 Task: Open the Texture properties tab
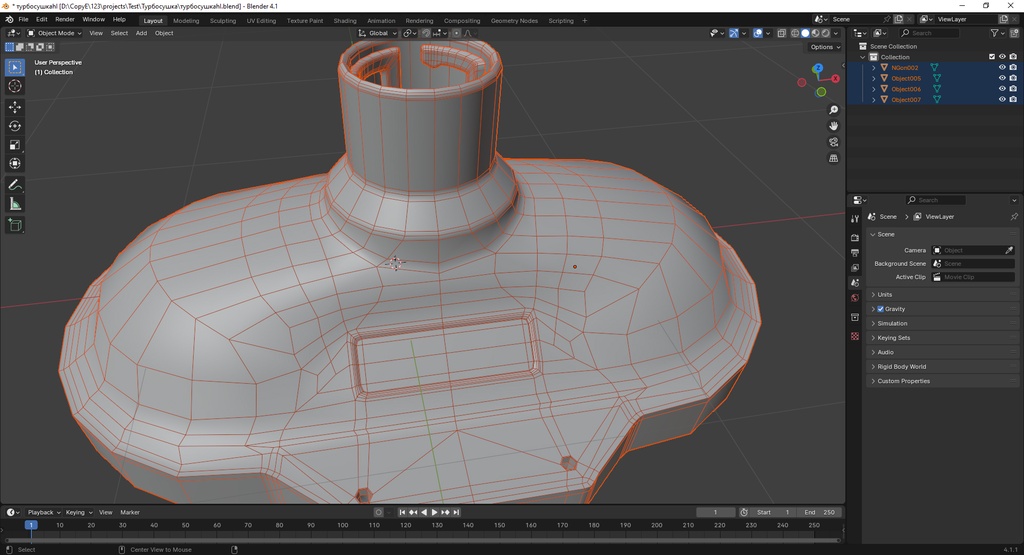coord(855,336)
